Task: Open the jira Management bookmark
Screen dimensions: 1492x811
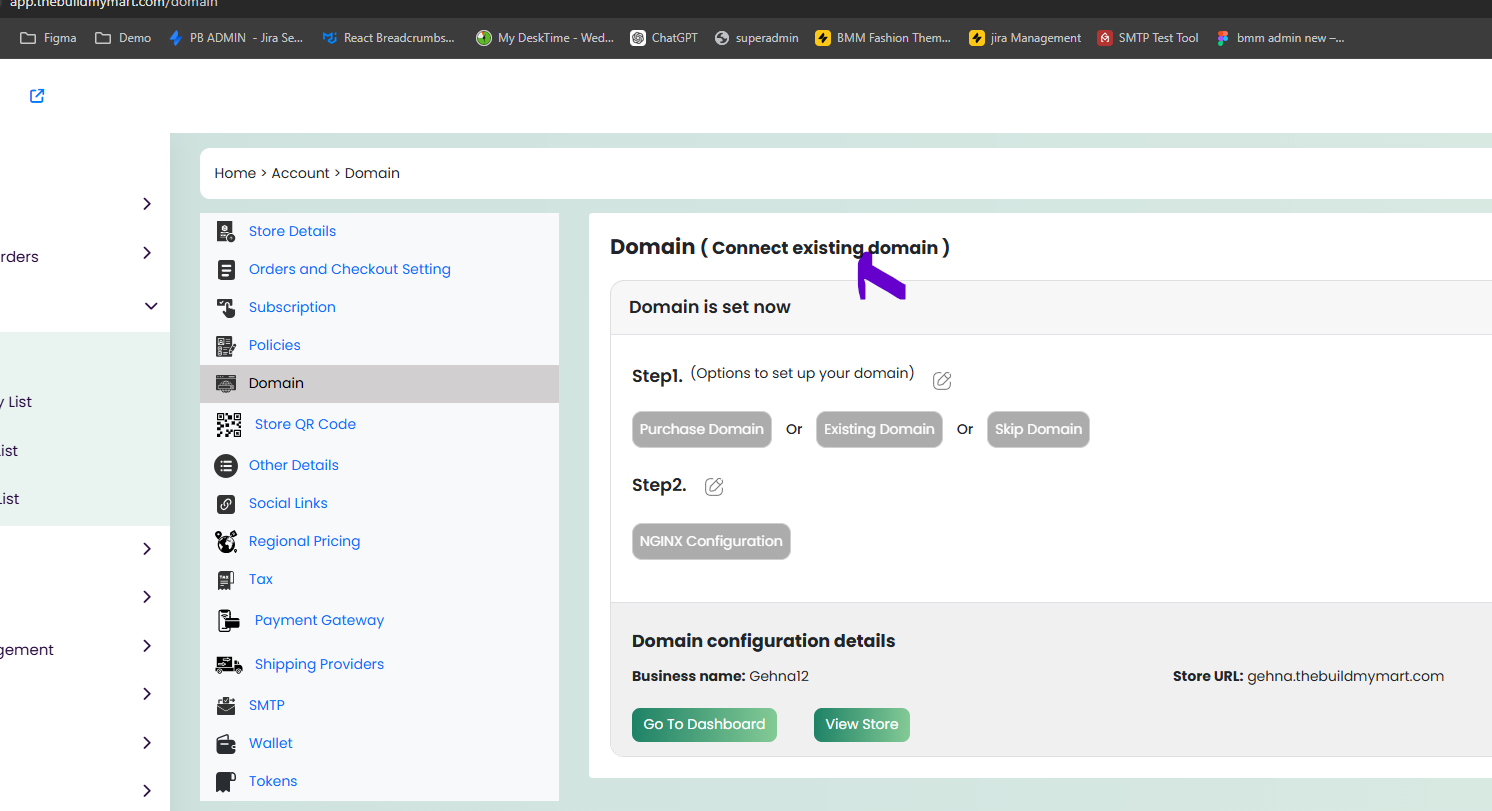Action: [x=1025, y=38]
